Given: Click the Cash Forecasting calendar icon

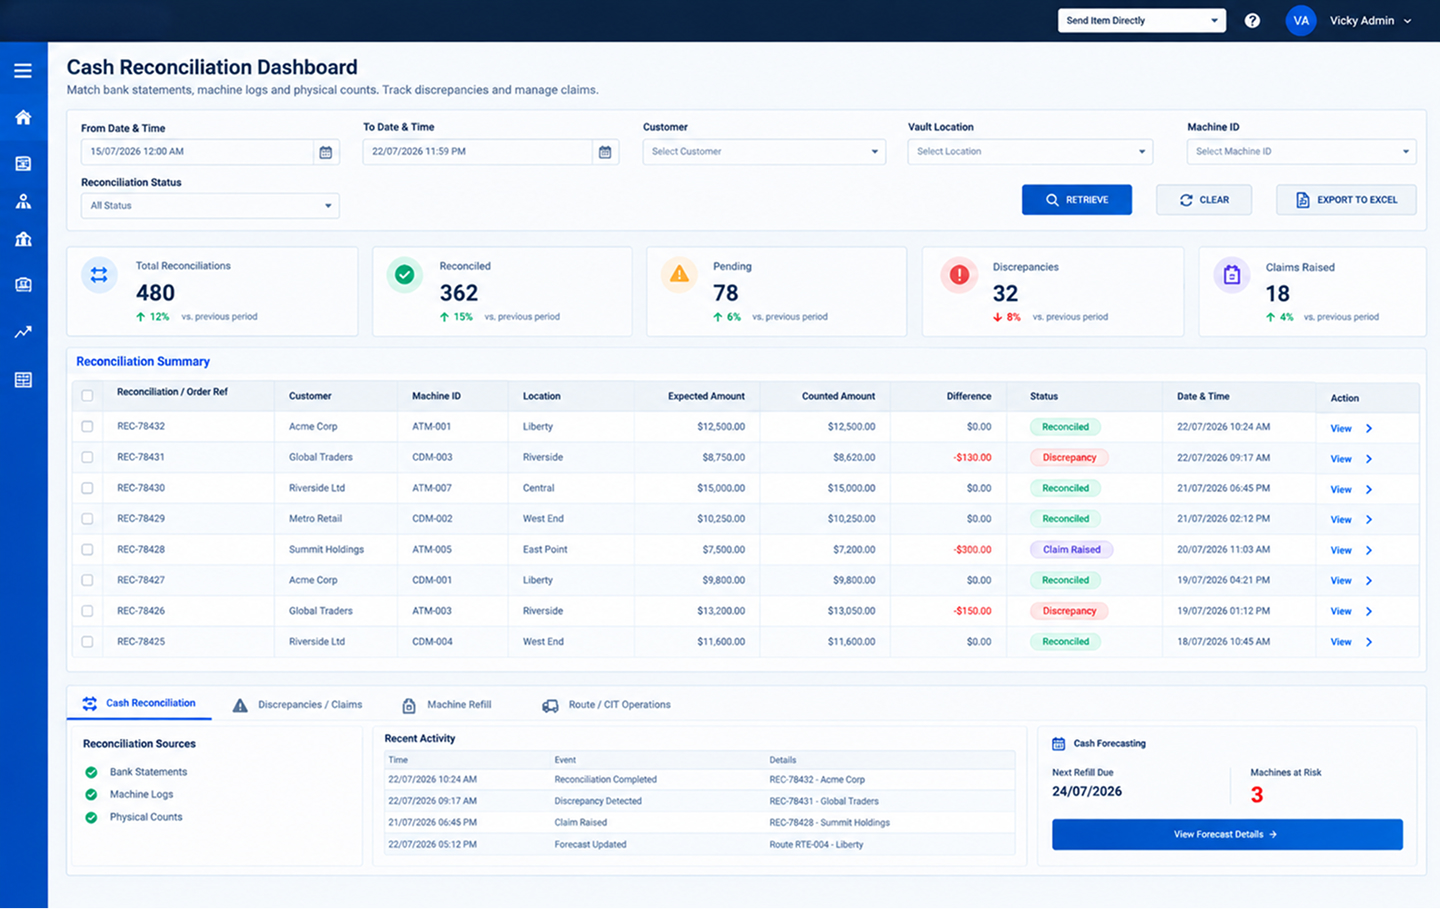Looking at the screenshot, I should (x=1059, y=744).
